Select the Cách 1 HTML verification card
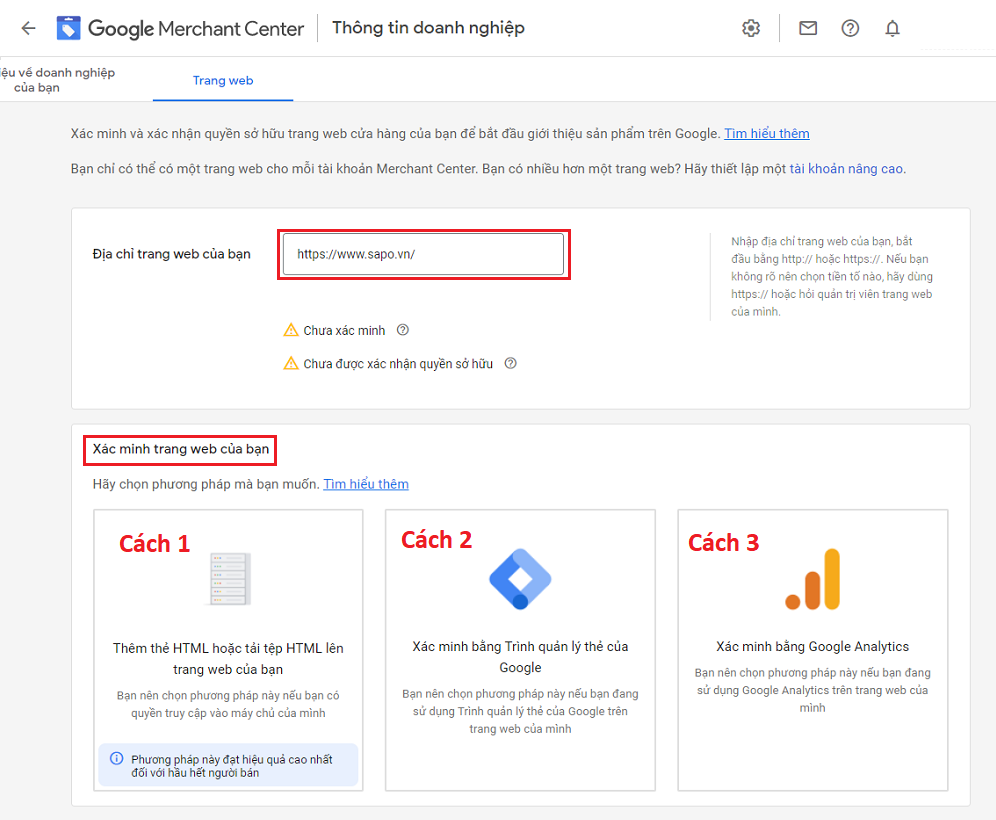The height and width of the screenshot is (820, 996). [228, 650]
